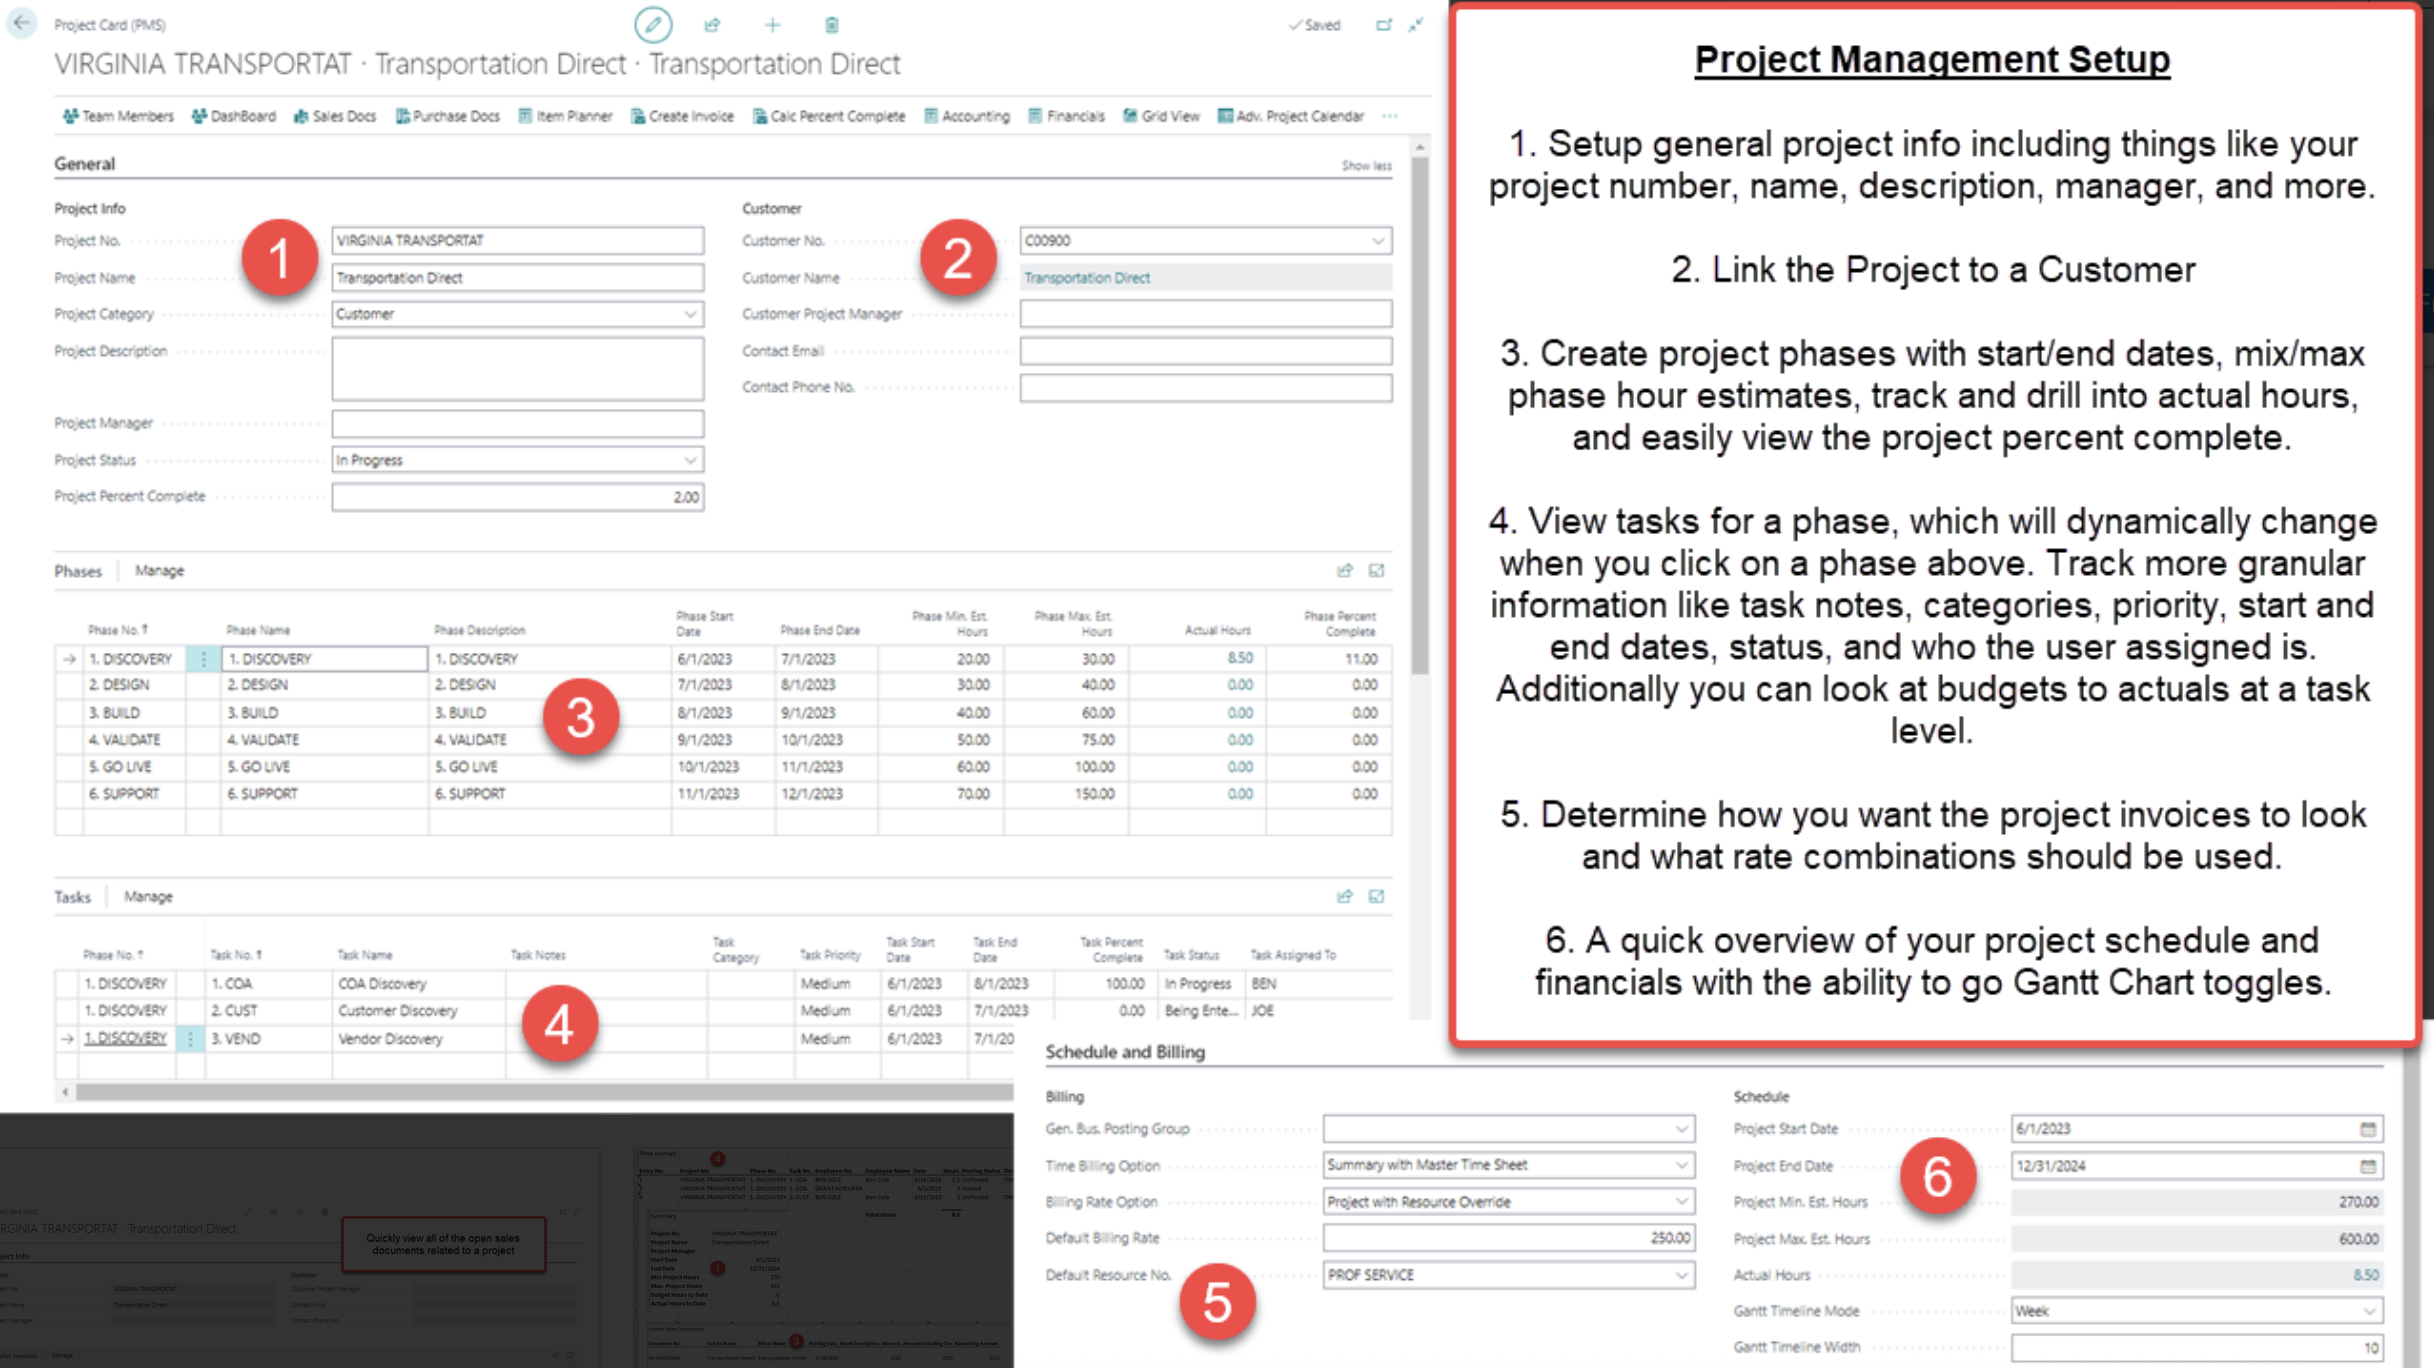The width and height of the screenshot is (2434, 1368).
Task: Open Adv. Project Calendar action
Action: 1290,116
